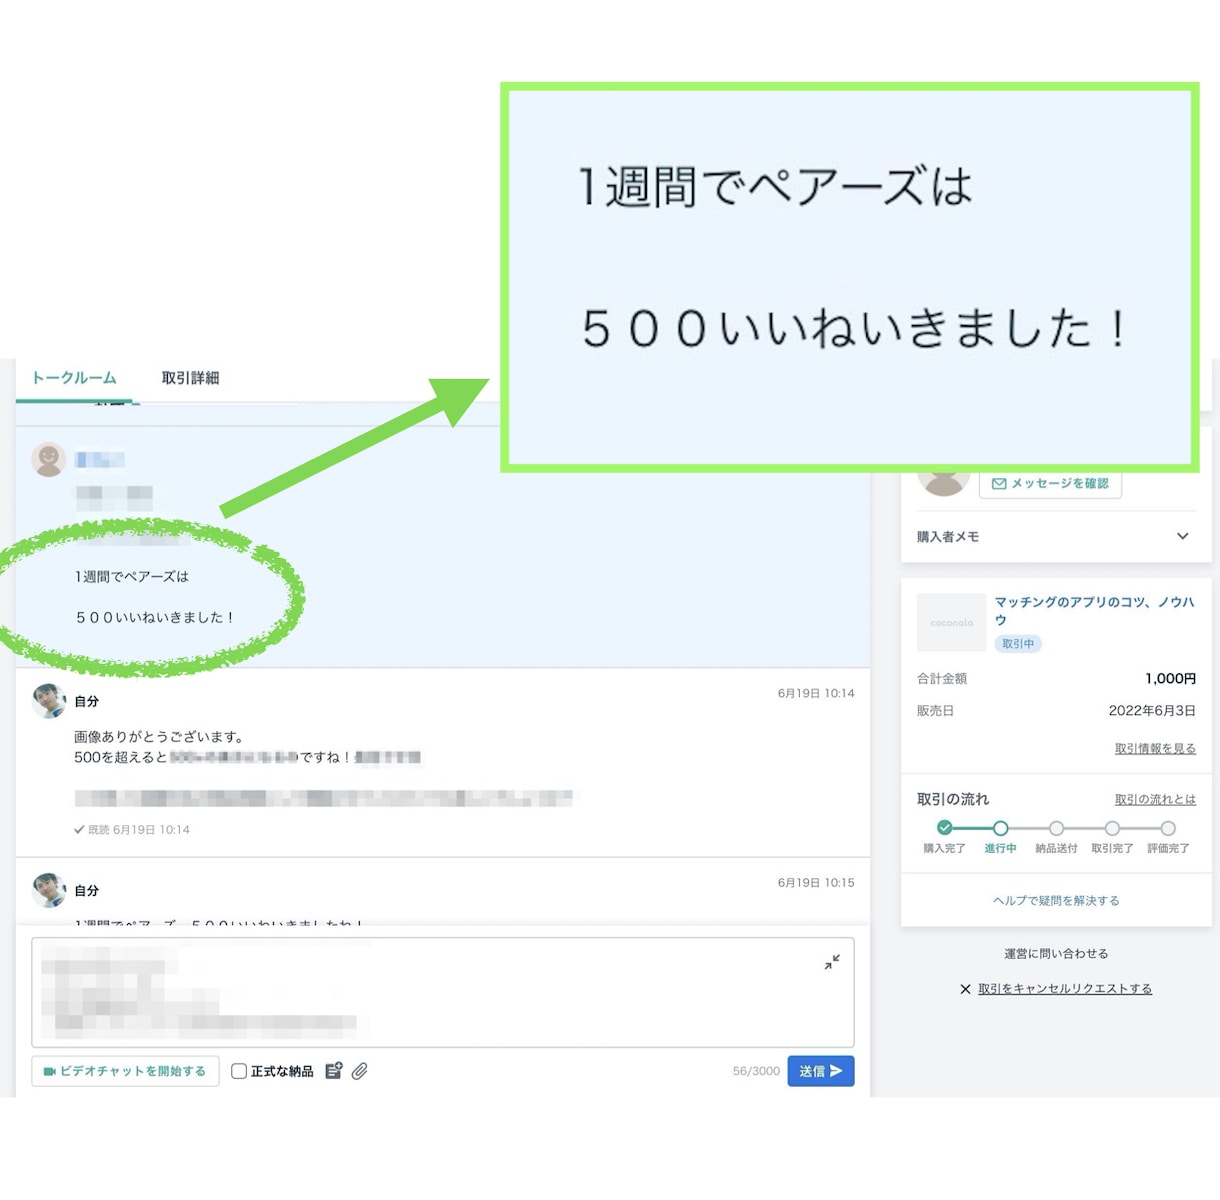1220x1200 pixels.
Task: Click the 納品送付 progress step
Action: coord(1056,828)
